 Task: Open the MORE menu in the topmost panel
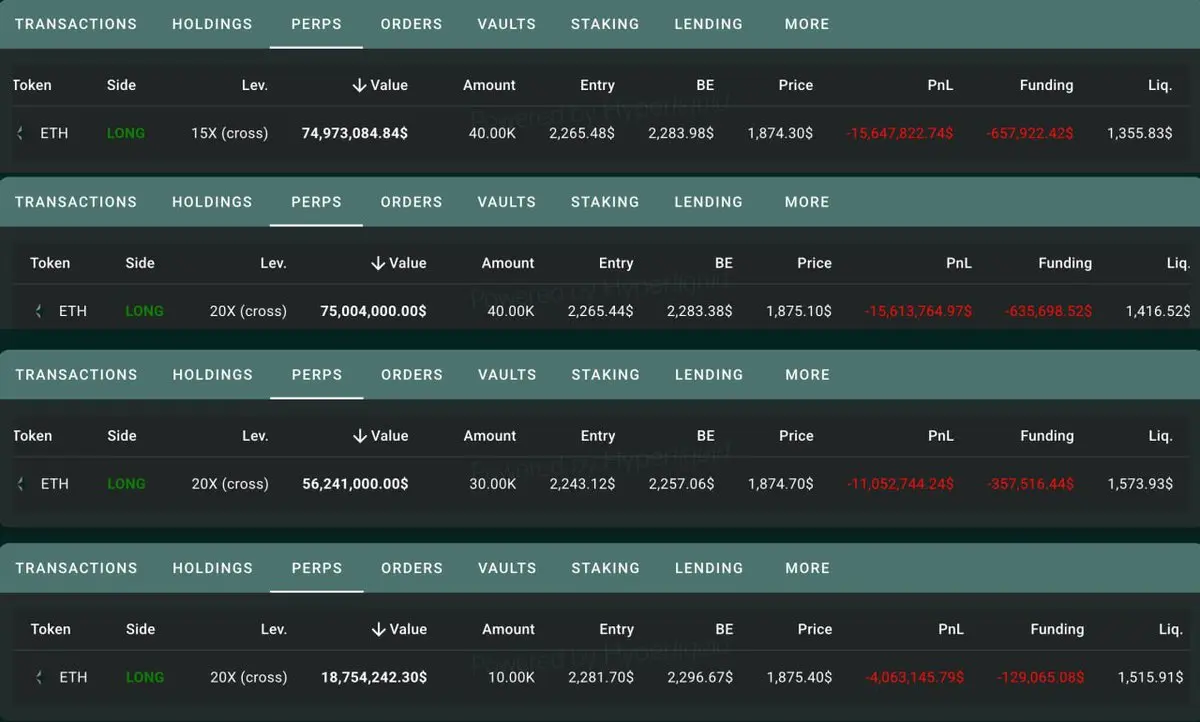click(x=807, y=24)
